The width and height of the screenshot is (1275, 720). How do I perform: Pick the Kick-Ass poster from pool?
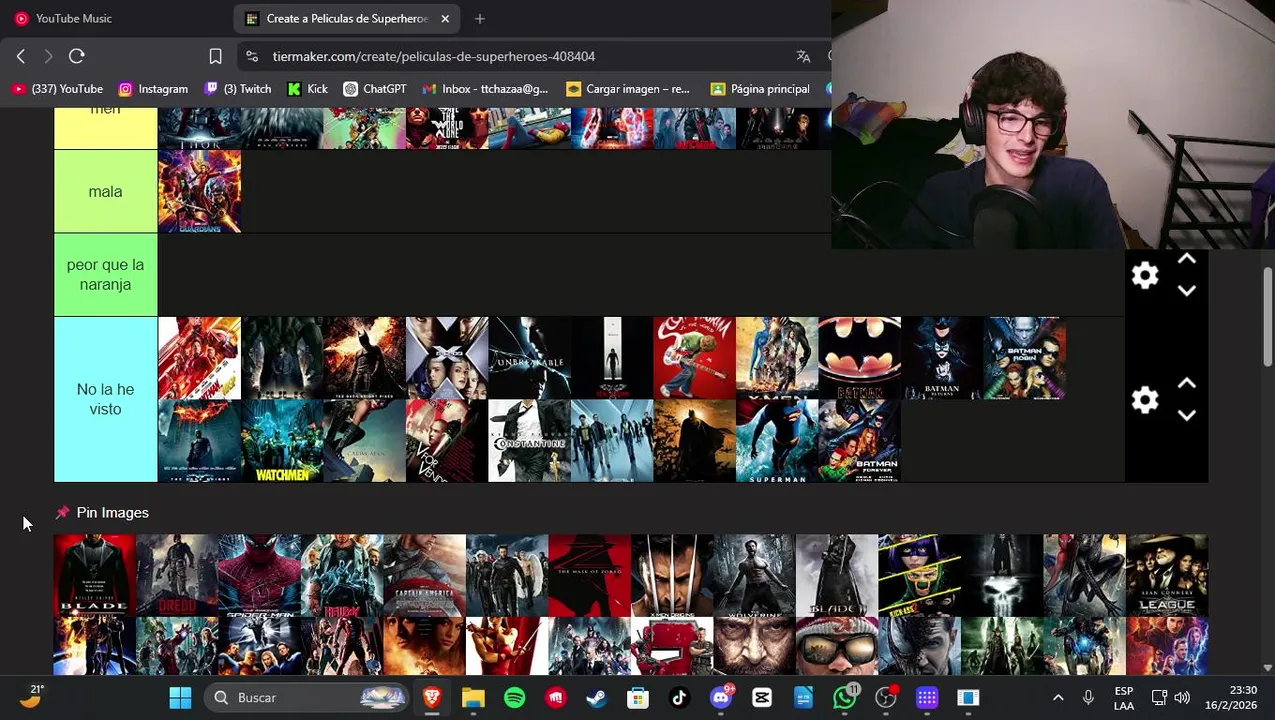click(919, 575)
